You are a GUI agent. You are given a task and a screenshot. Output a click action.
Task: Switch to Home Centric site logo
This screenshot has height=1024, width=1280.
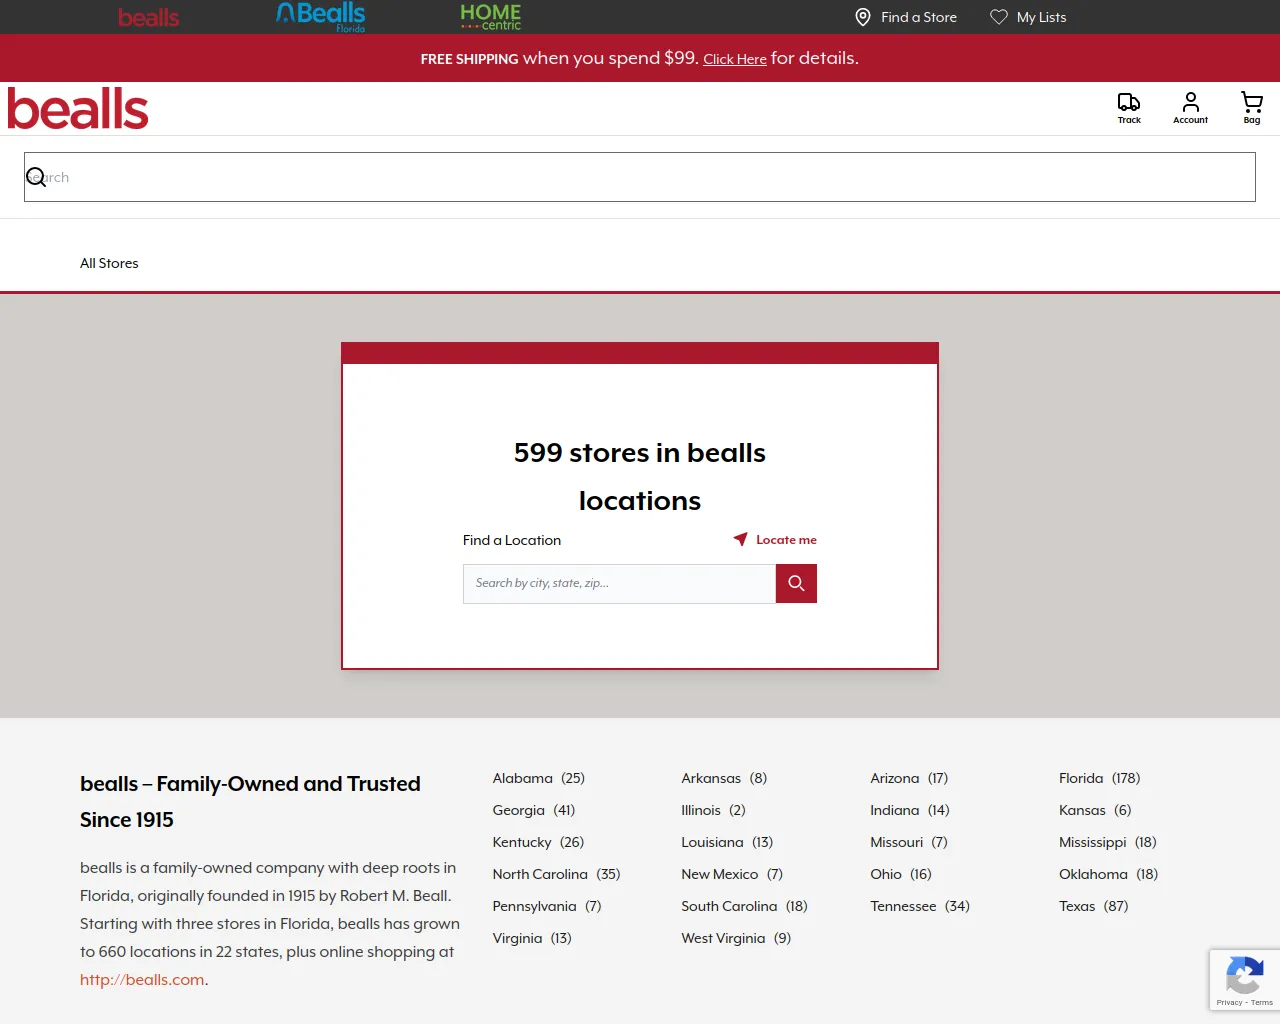pyautogui.click(x=491, y=17)
